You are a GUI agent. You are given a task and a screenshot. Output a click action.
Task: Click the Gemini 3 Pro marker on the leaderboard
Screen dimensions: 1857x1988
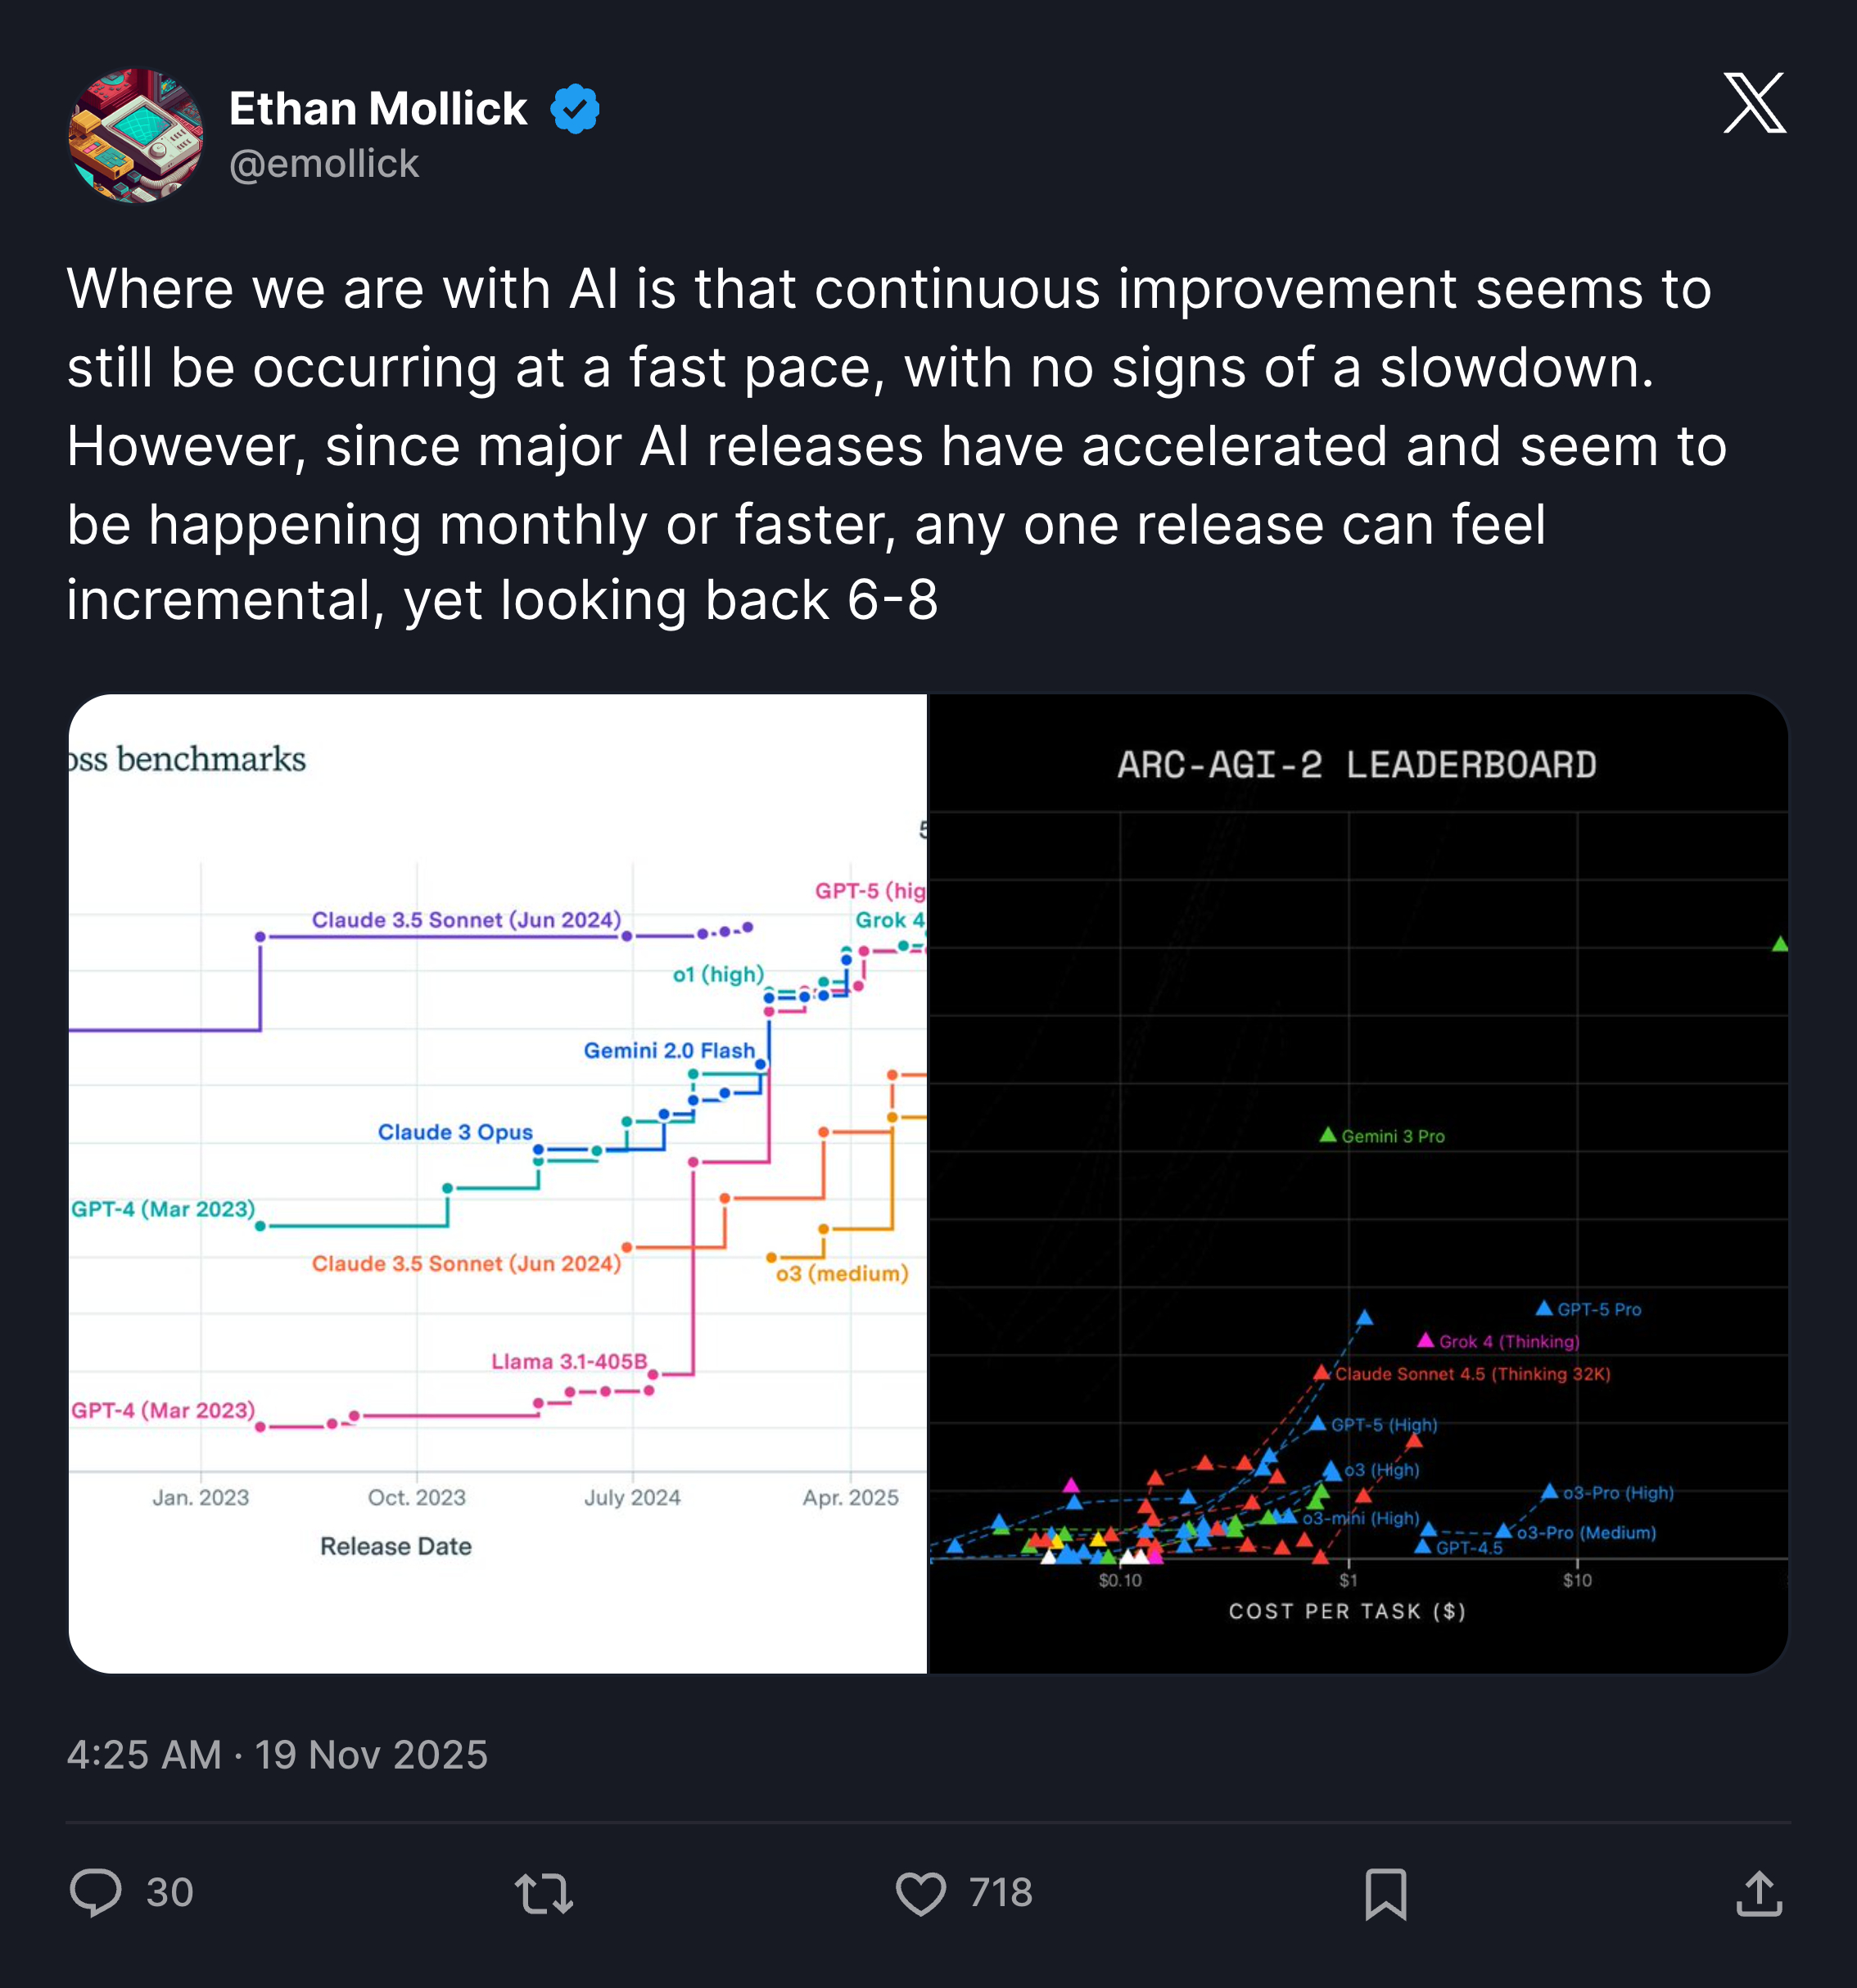[x=1329, y=1135]
